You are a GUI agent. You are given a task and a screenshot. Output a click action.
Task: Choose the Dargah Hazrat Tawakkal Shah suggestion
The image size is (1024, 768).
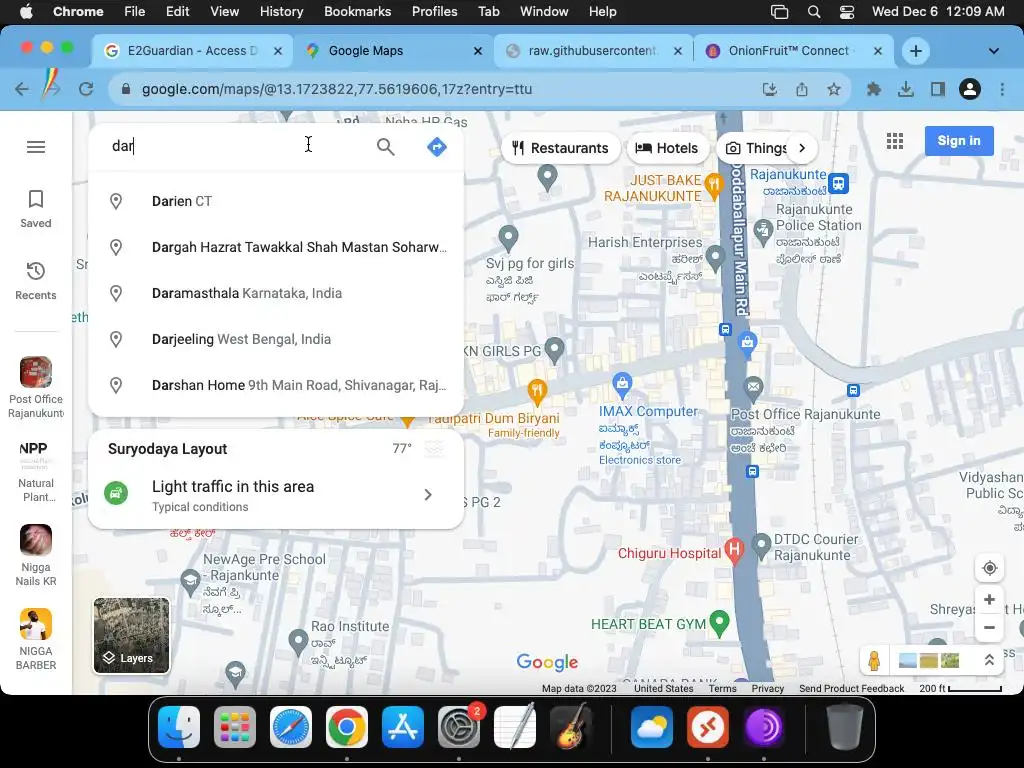(276, 248)
